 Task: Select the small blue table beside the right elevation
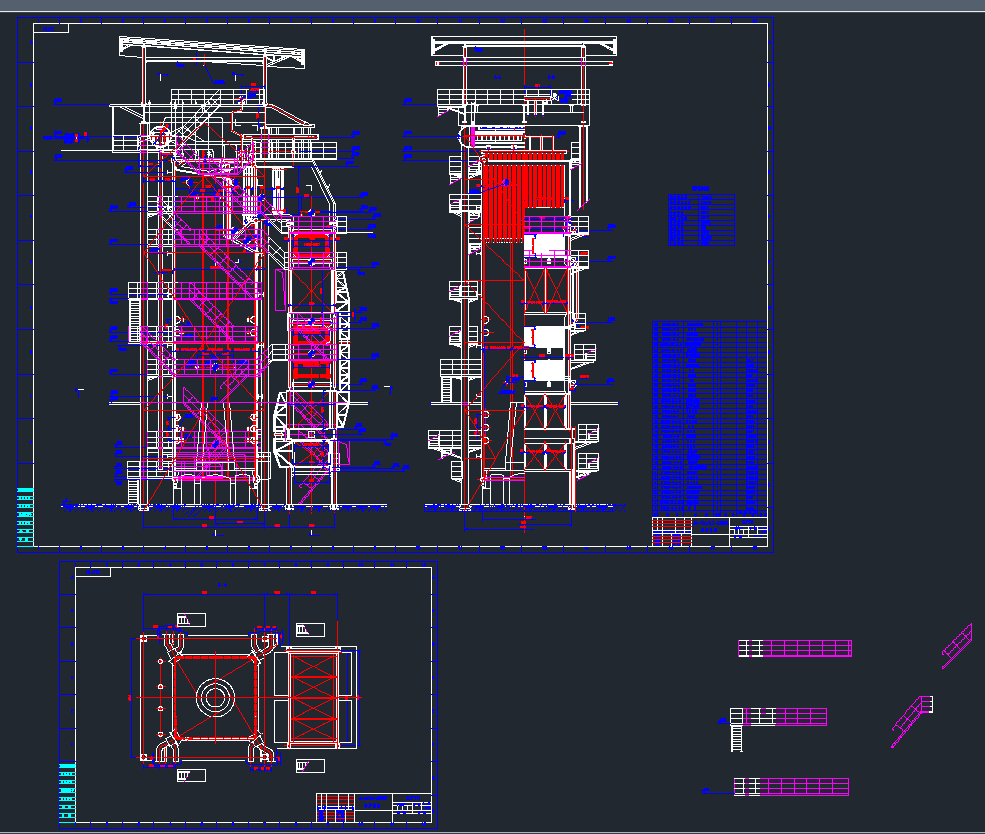(701, 219)
